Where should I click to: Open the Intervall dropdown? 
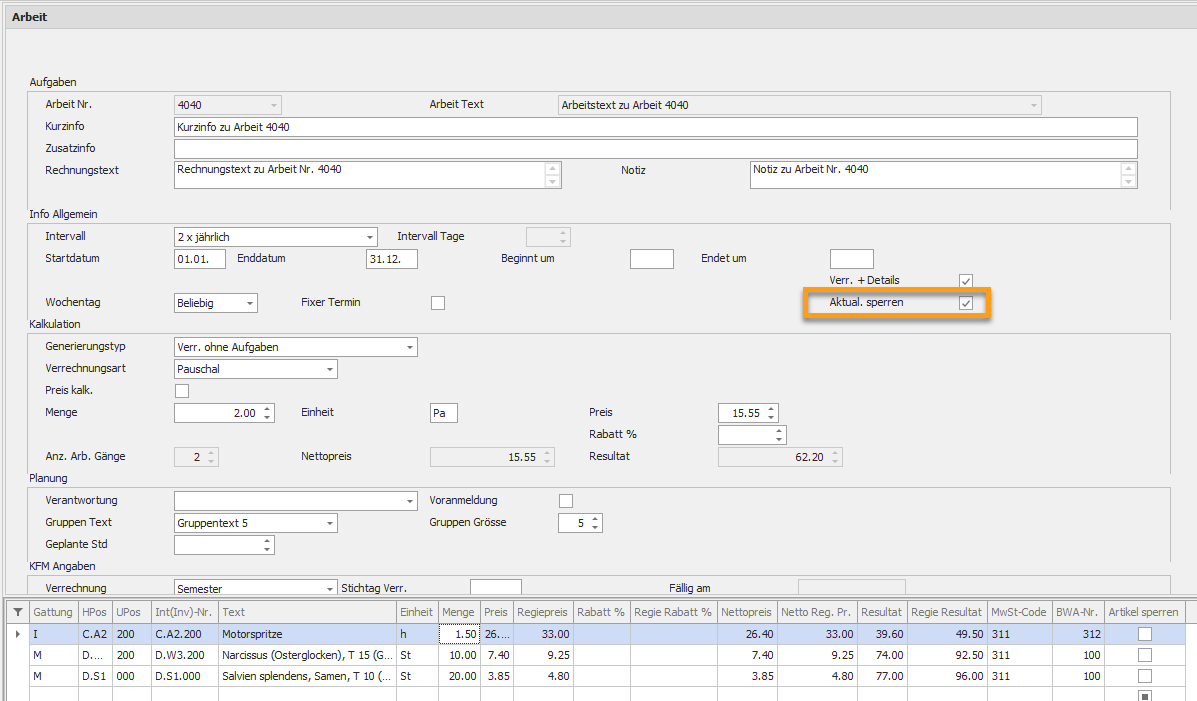click(x=369, y=237)
